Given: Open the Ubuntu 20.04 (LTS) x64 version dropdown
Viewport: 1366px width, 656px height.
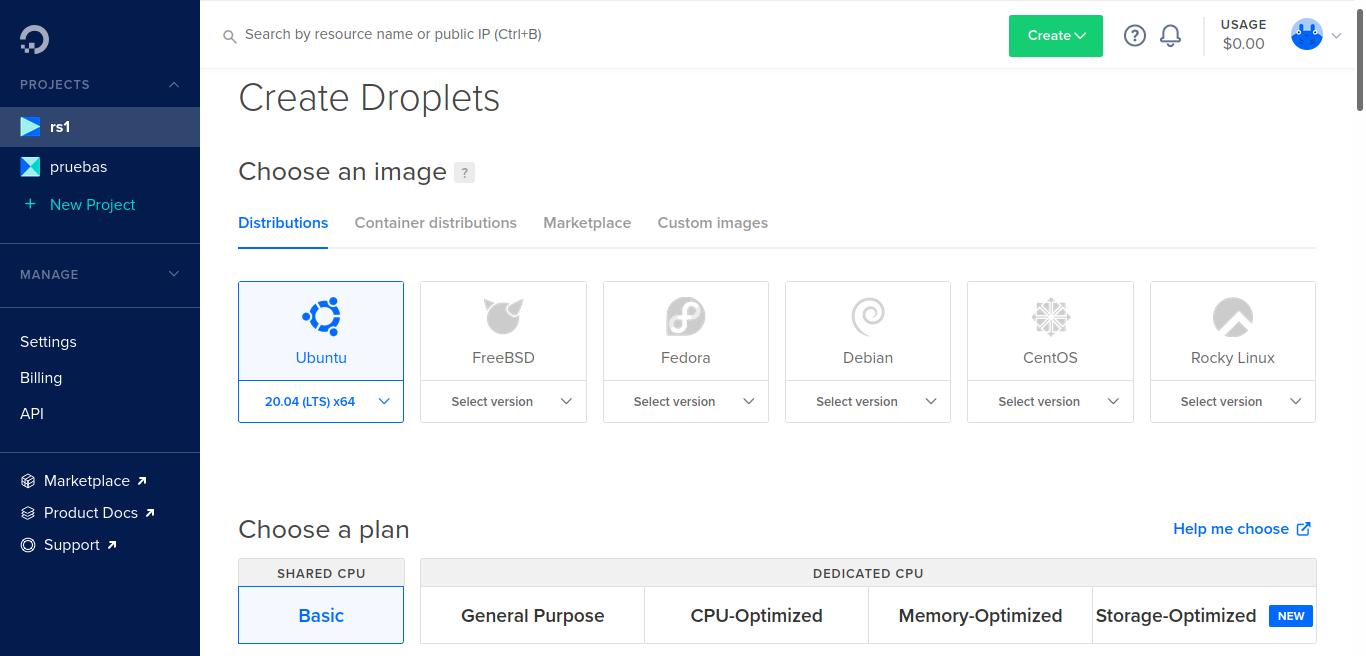Looking at the screenshot, I should click(321, 402).
